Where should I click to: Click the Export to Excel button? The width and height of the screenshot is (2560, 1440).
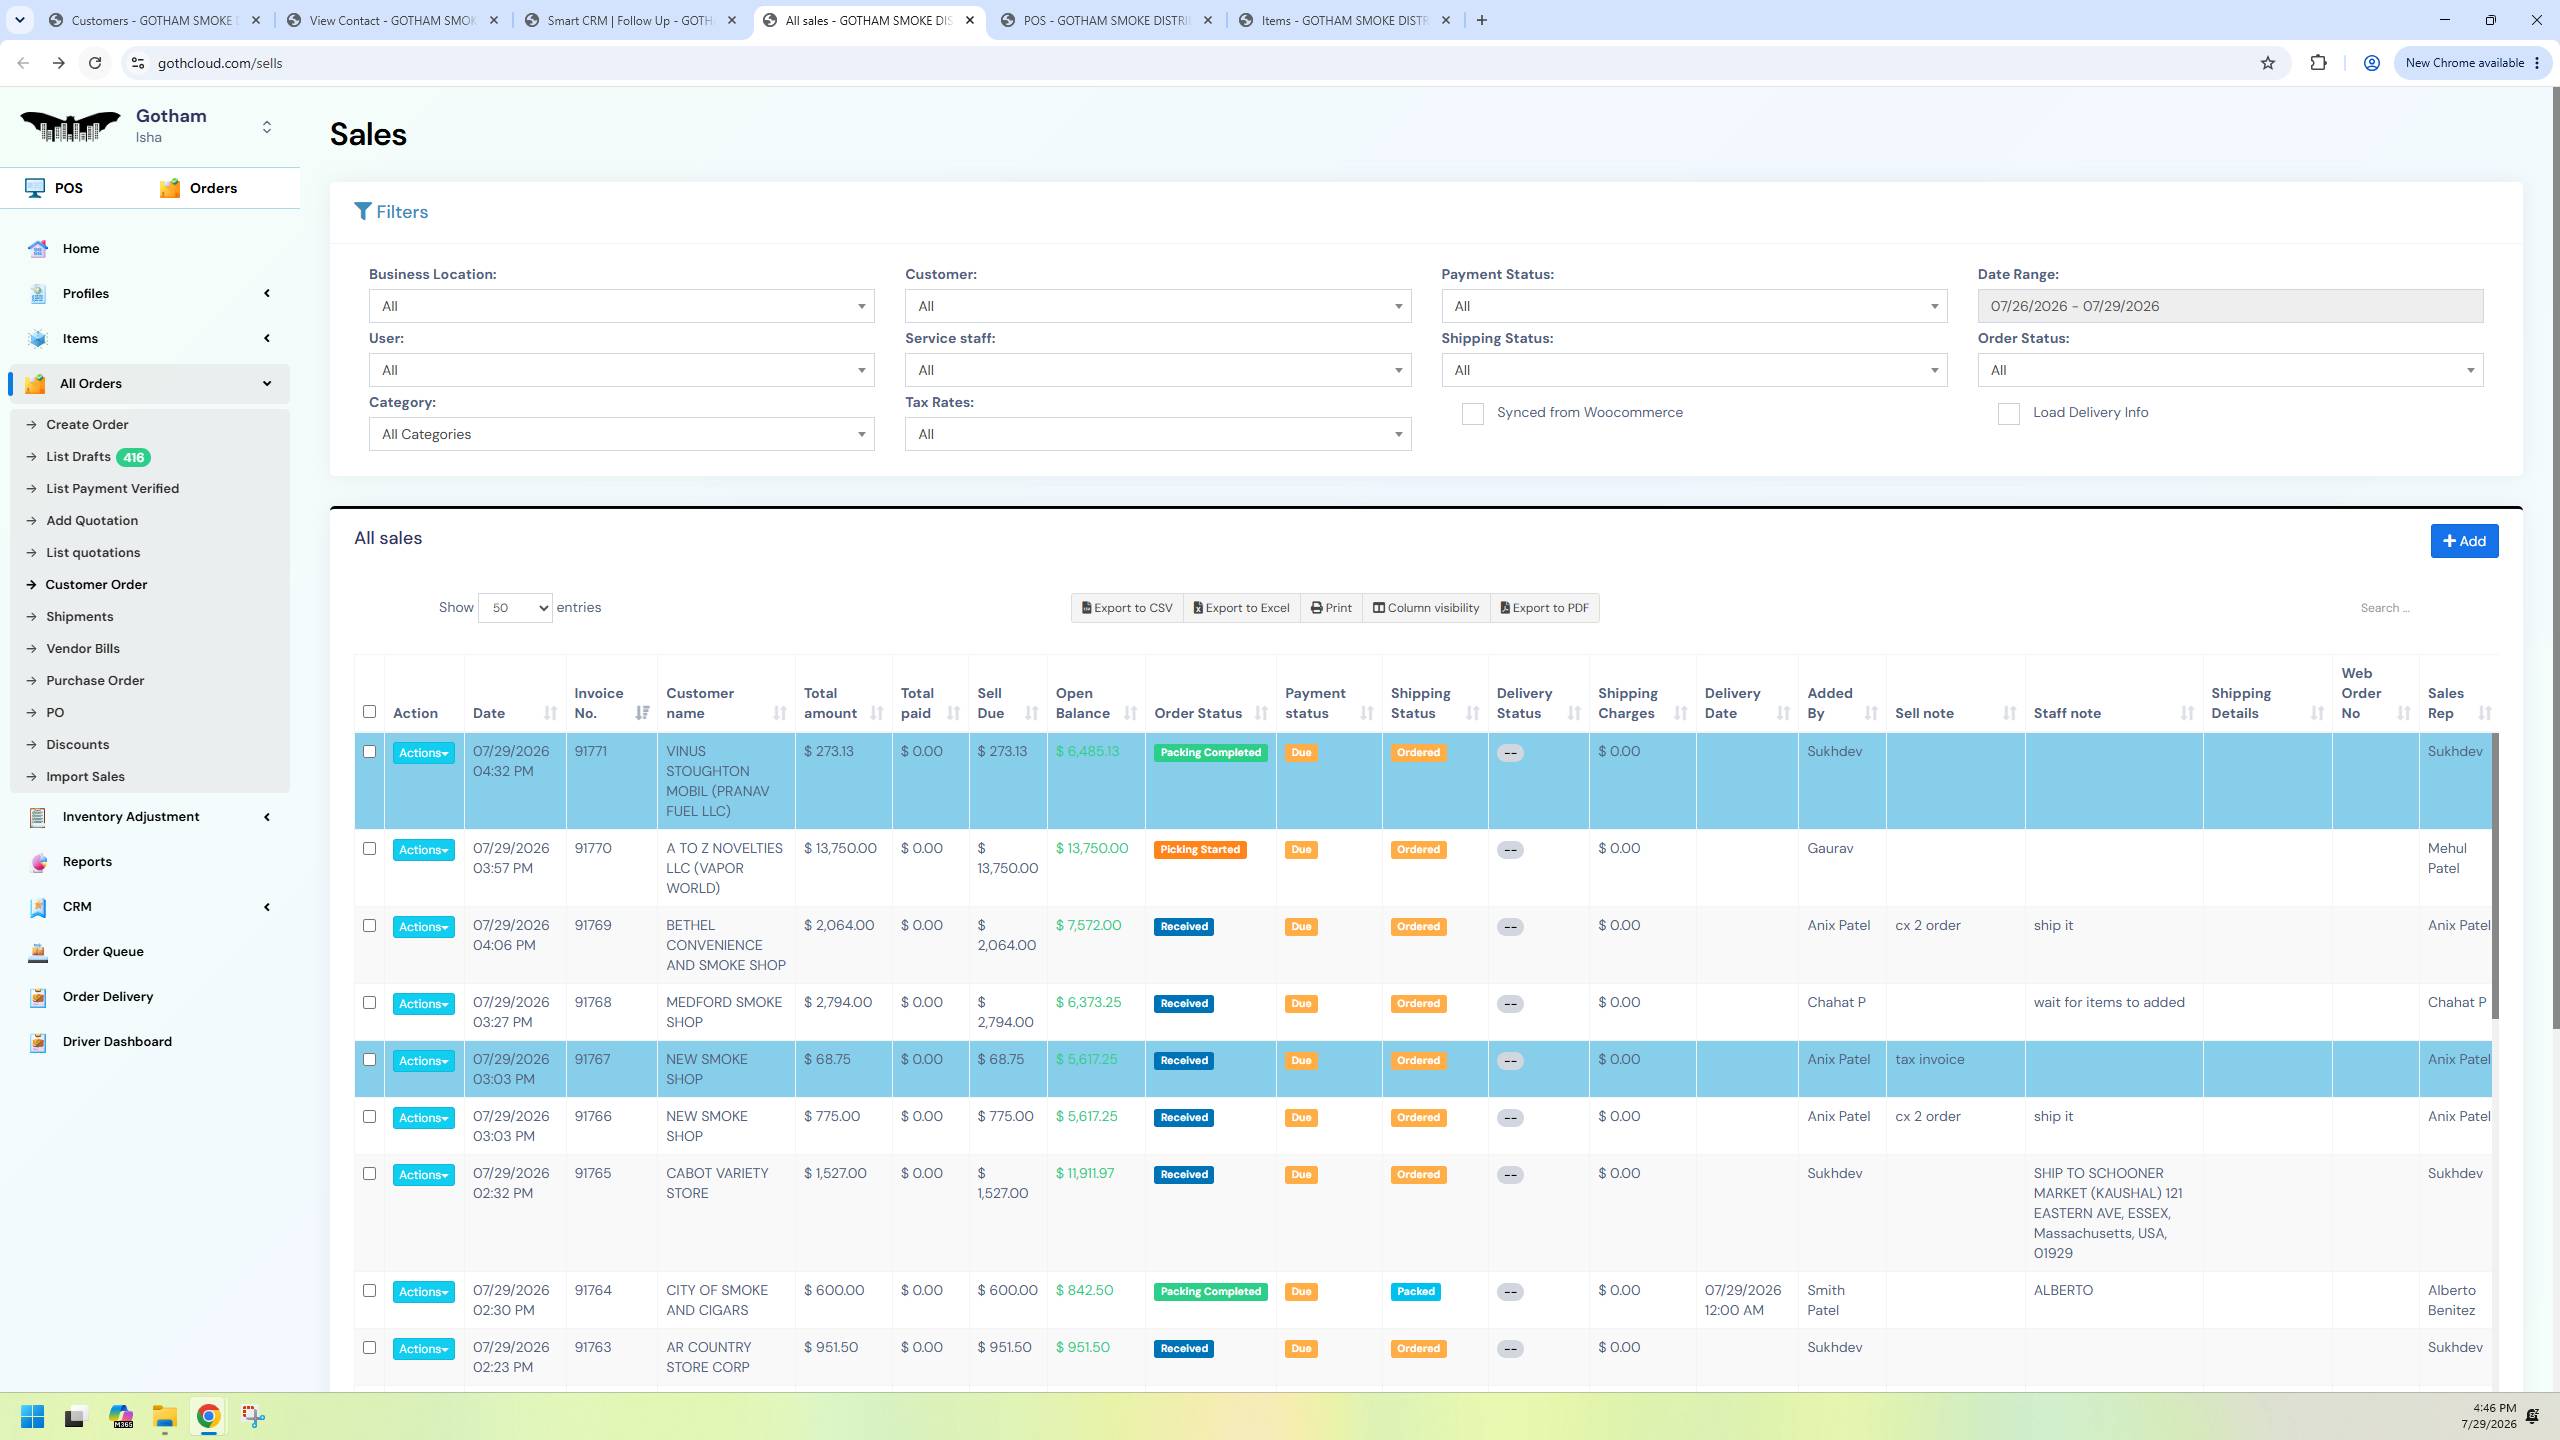[x=1241, y=608]
